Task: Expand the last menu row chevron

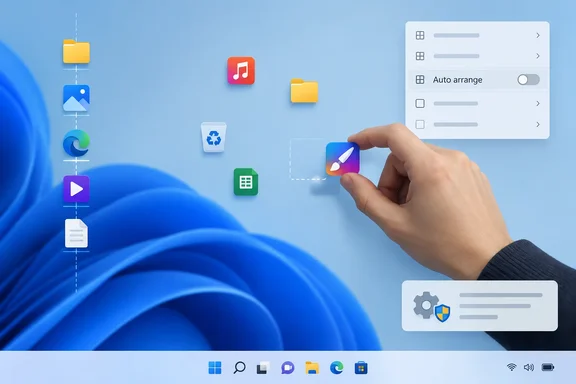Action: 538,125
